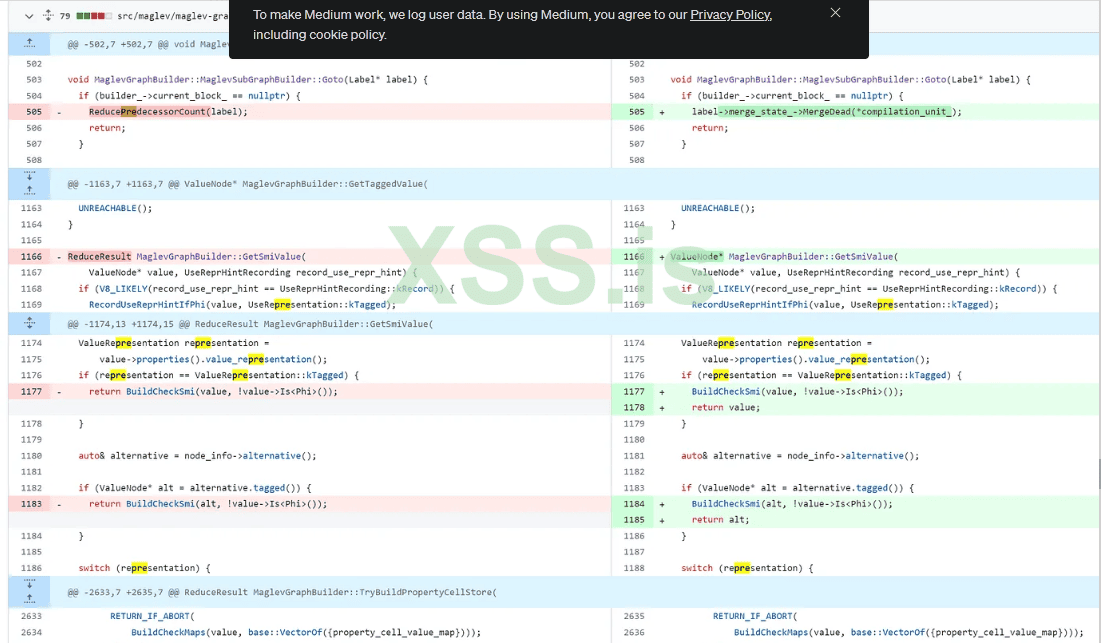This screenshot has width=1101, height=643.
Task: Select left-side deleted line number 505
Action: [34, 112]
